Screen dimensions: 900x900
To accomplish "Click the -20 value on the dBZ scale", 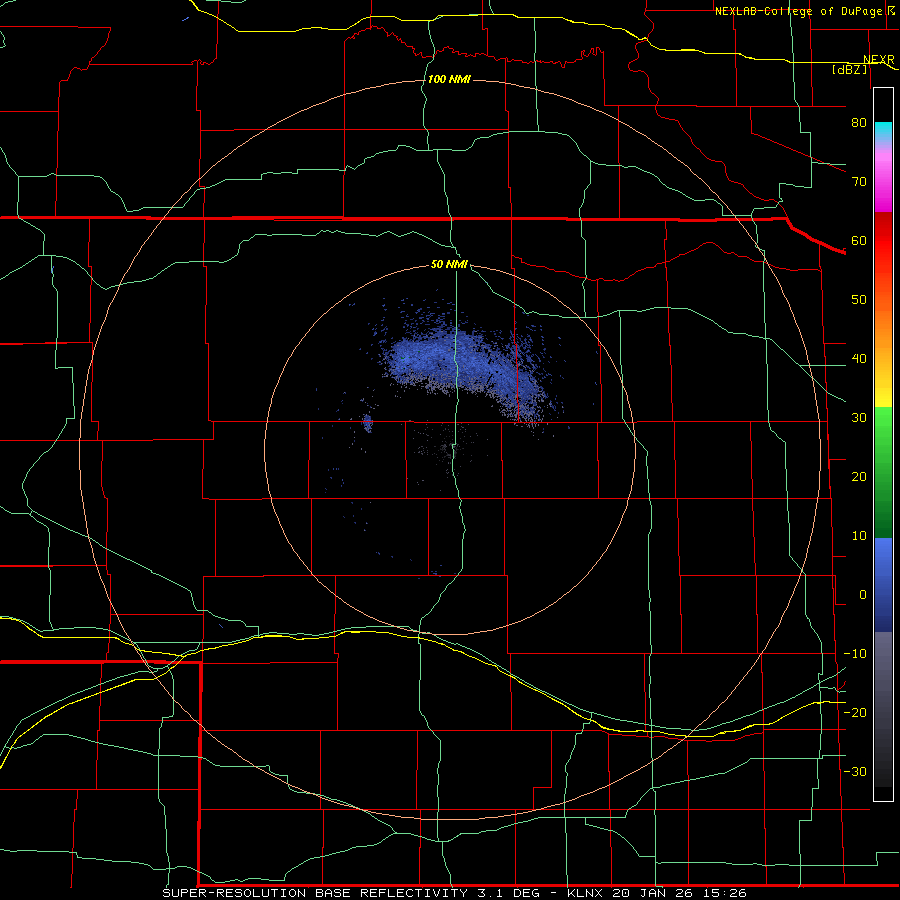I will click(855, 712).
